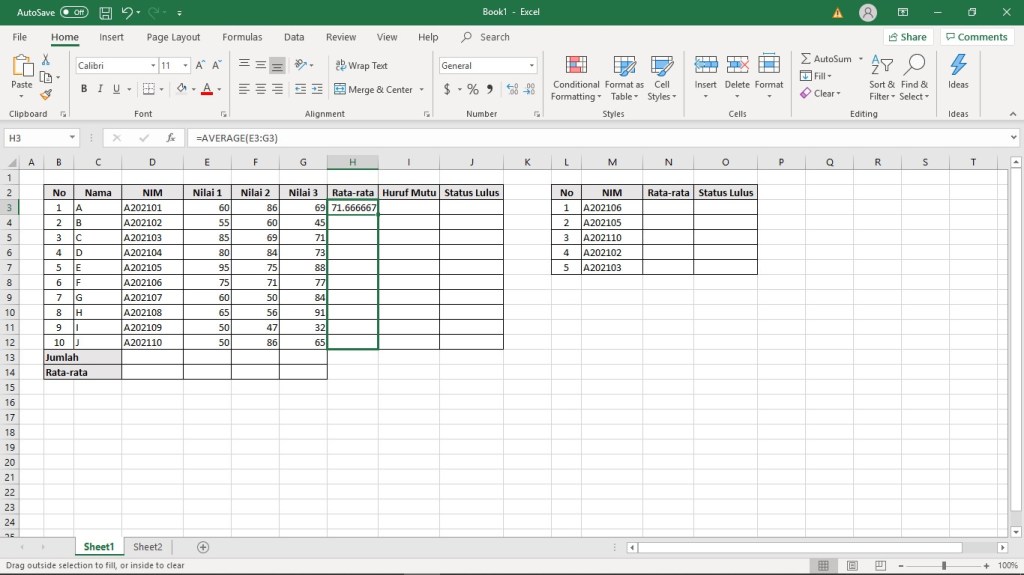Expand the number format General dropdown
Screen dimensions: 1024x575
tap(531, 66)
